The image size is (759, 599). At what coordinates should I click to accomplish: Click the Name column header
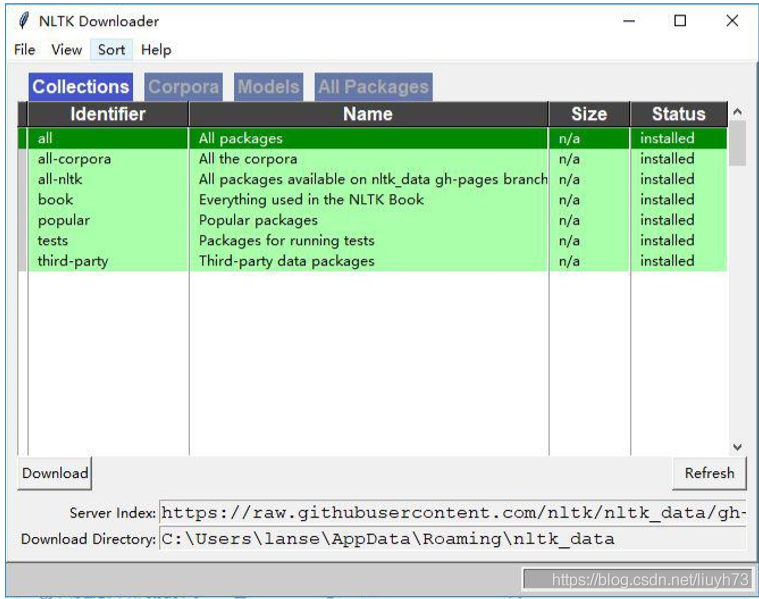(x=368, y=114)
